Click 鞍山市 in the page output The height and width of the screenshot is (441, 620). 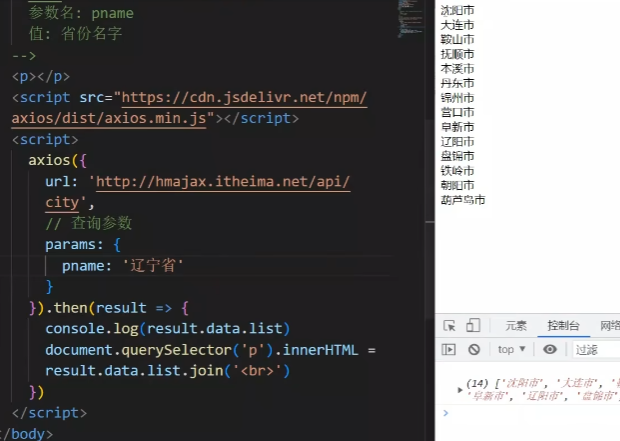(457, 40)
